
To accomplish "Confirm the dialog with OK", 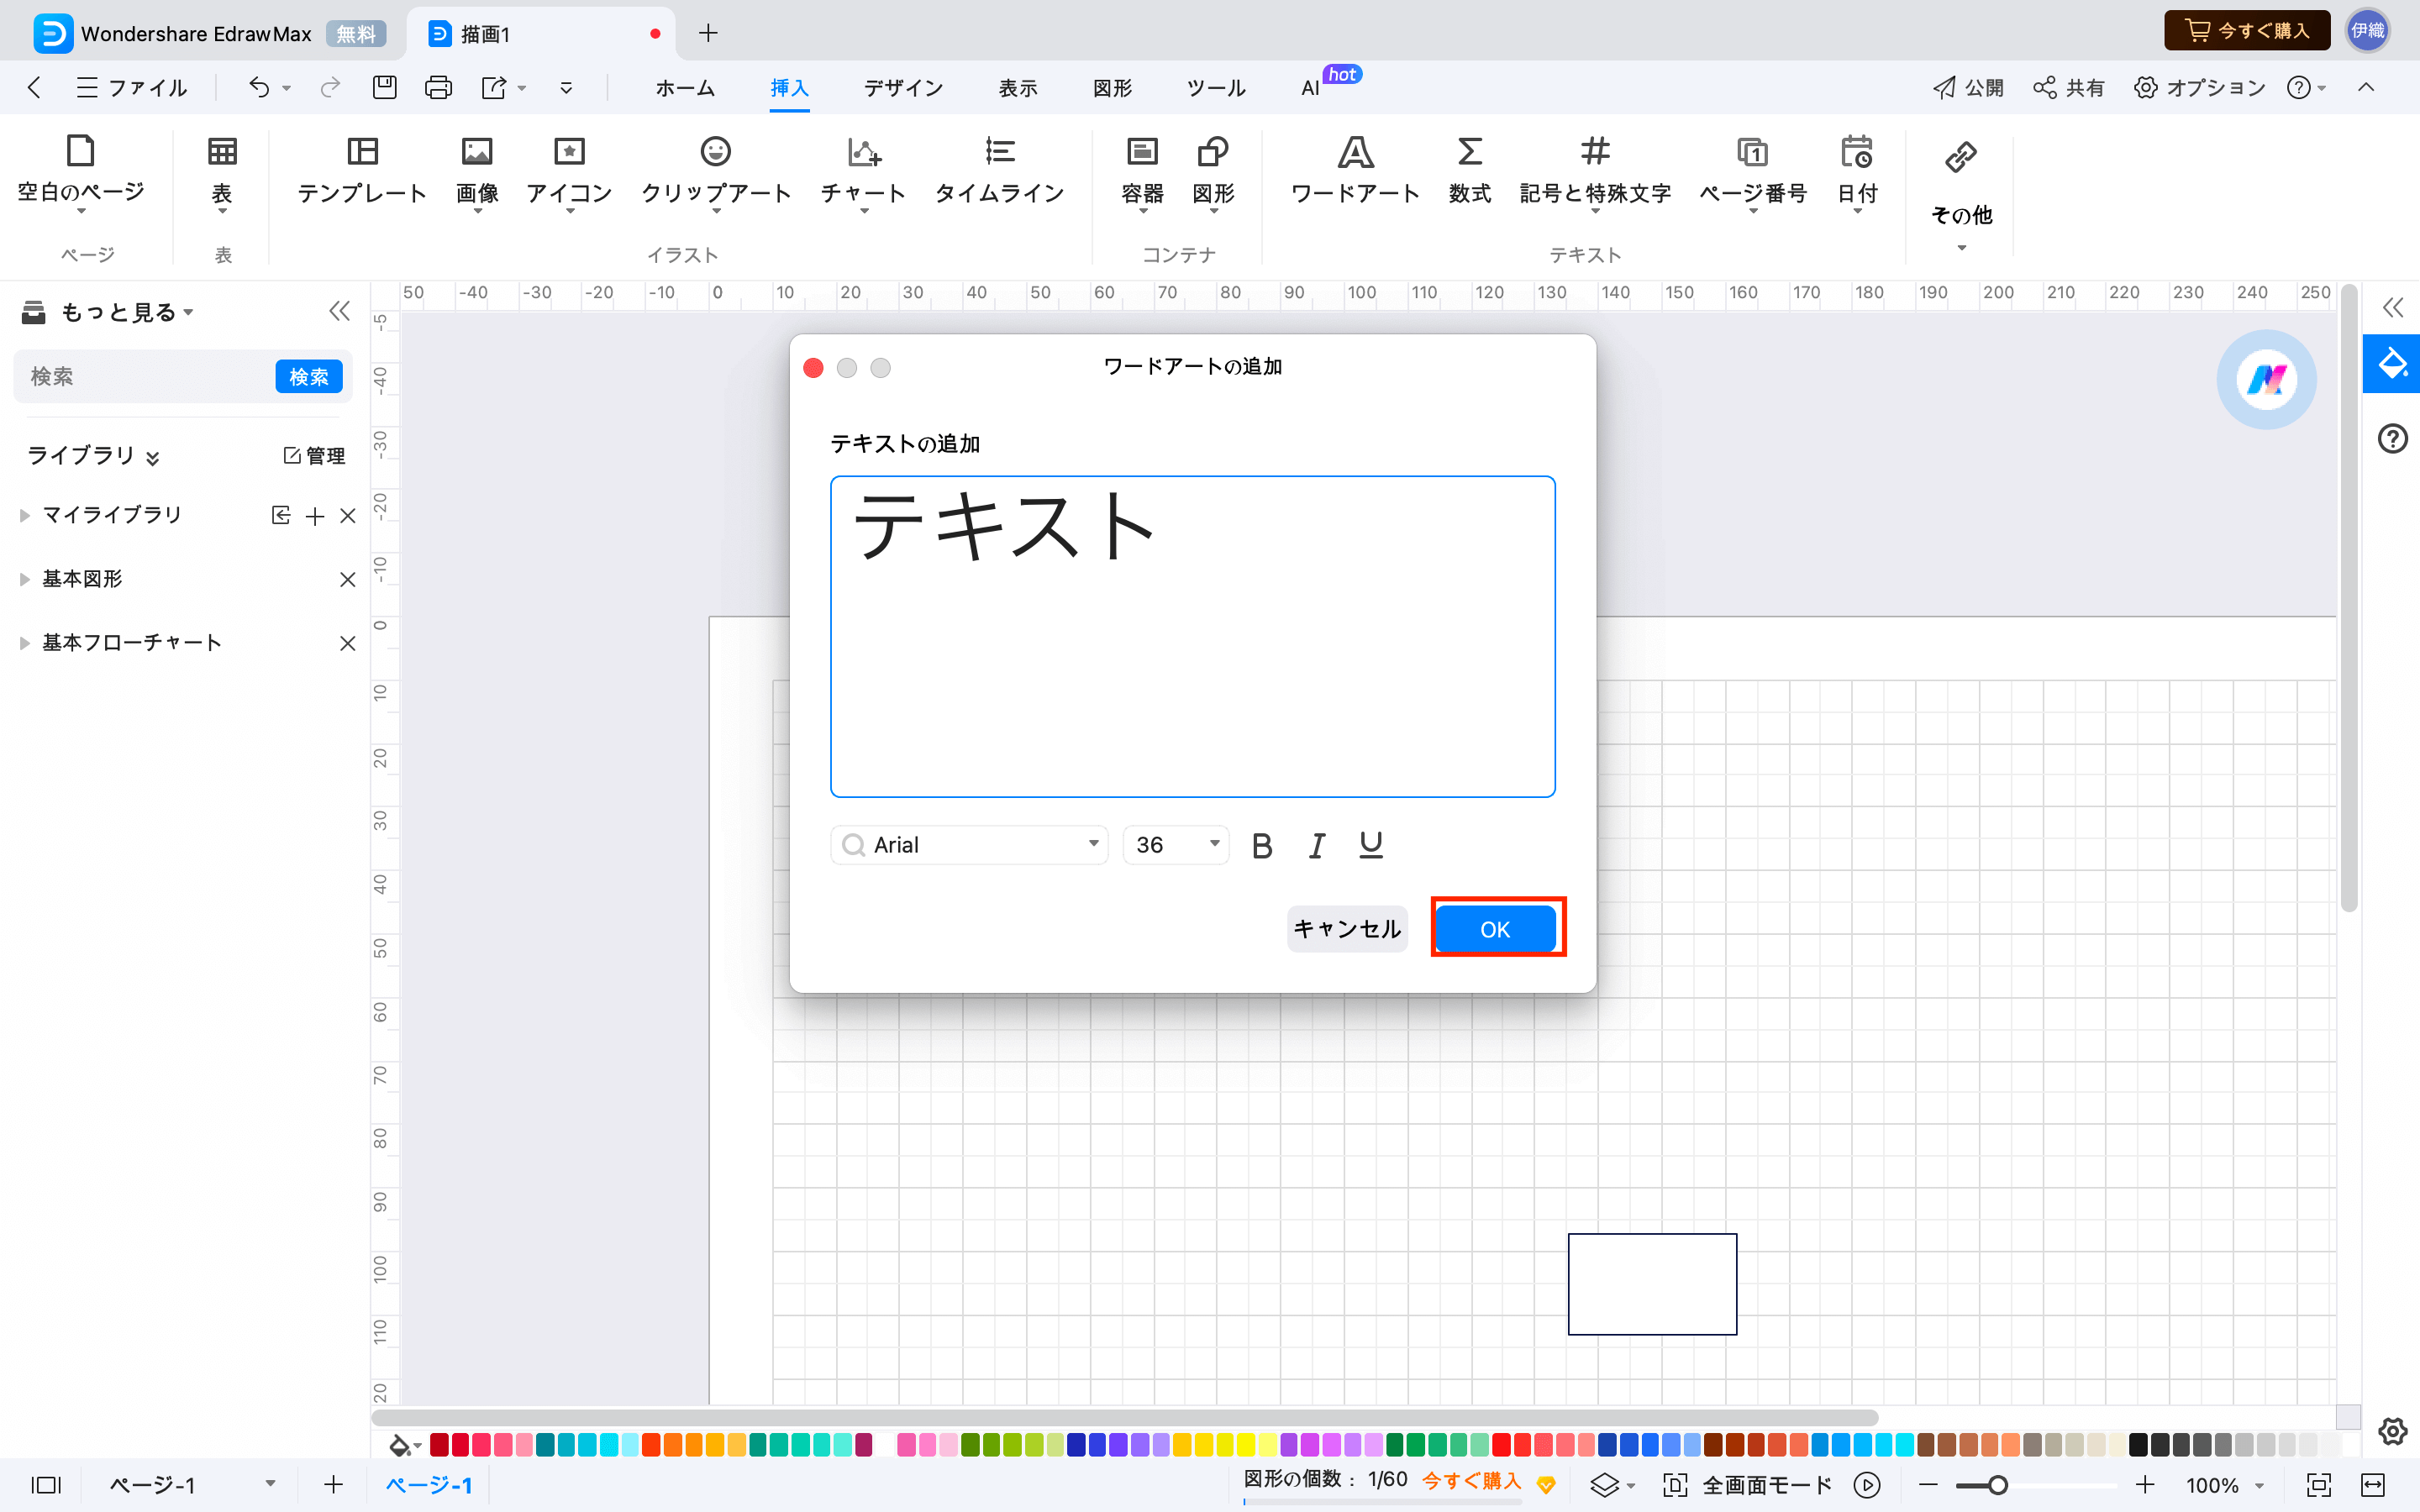I will (x=1495, y=929).
